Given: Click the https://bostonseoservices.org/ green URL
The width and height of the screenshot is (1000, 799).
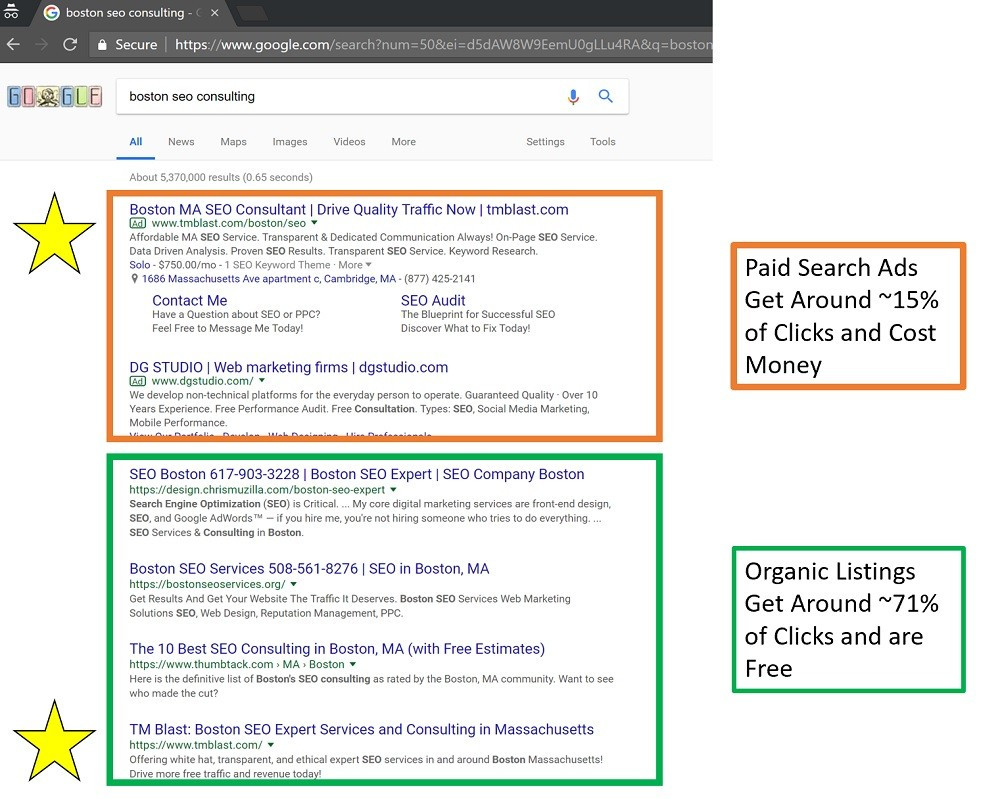Looking at the screenshot, I should (x=207, y=584).
